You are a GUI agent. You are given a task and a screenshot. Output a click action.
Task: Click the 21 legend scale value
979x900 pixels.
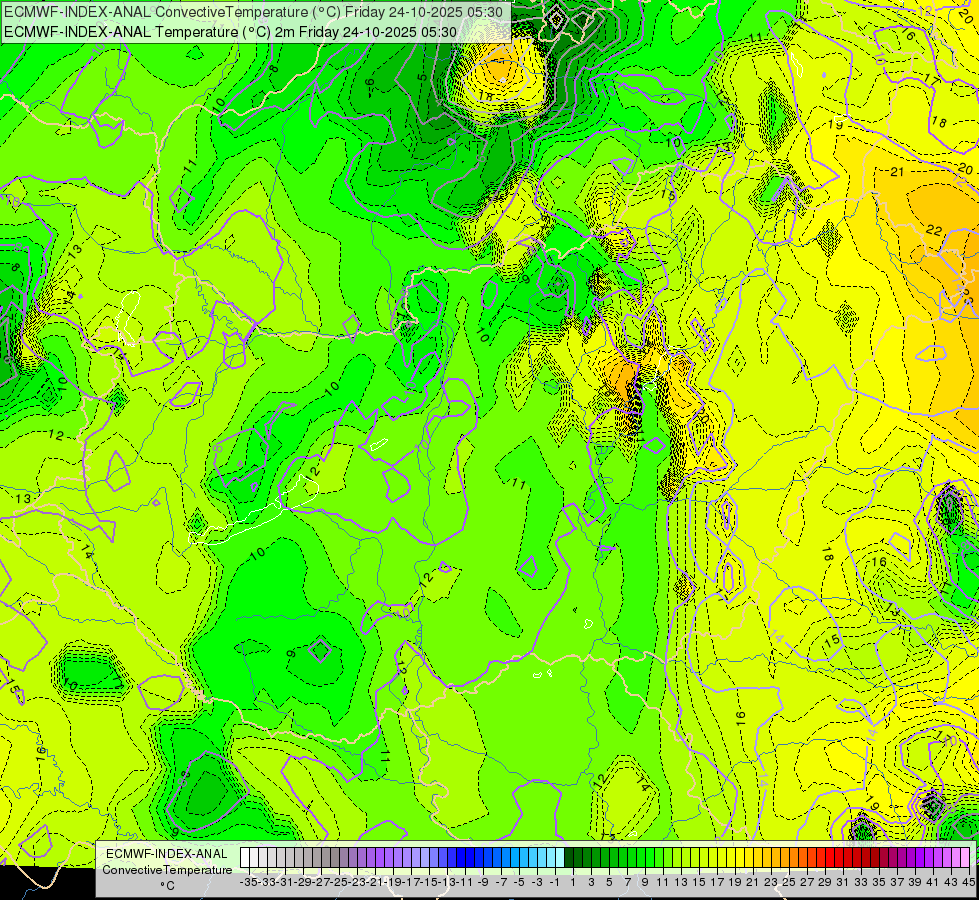tap(753, 882)
